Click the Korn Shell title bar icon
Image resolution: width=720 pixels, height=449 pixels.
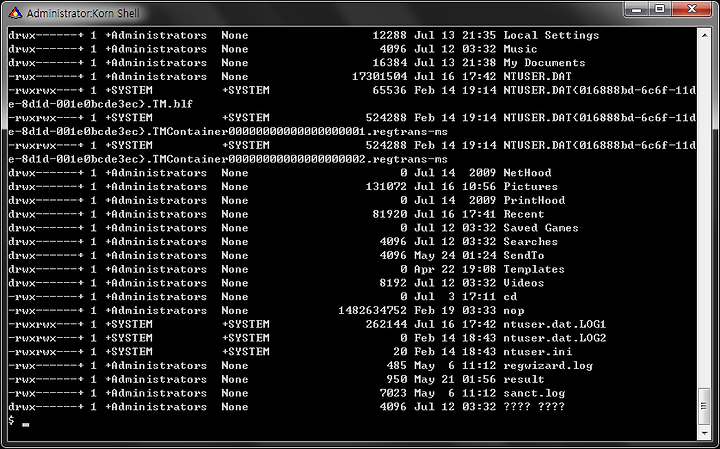[x=15, y=13]
